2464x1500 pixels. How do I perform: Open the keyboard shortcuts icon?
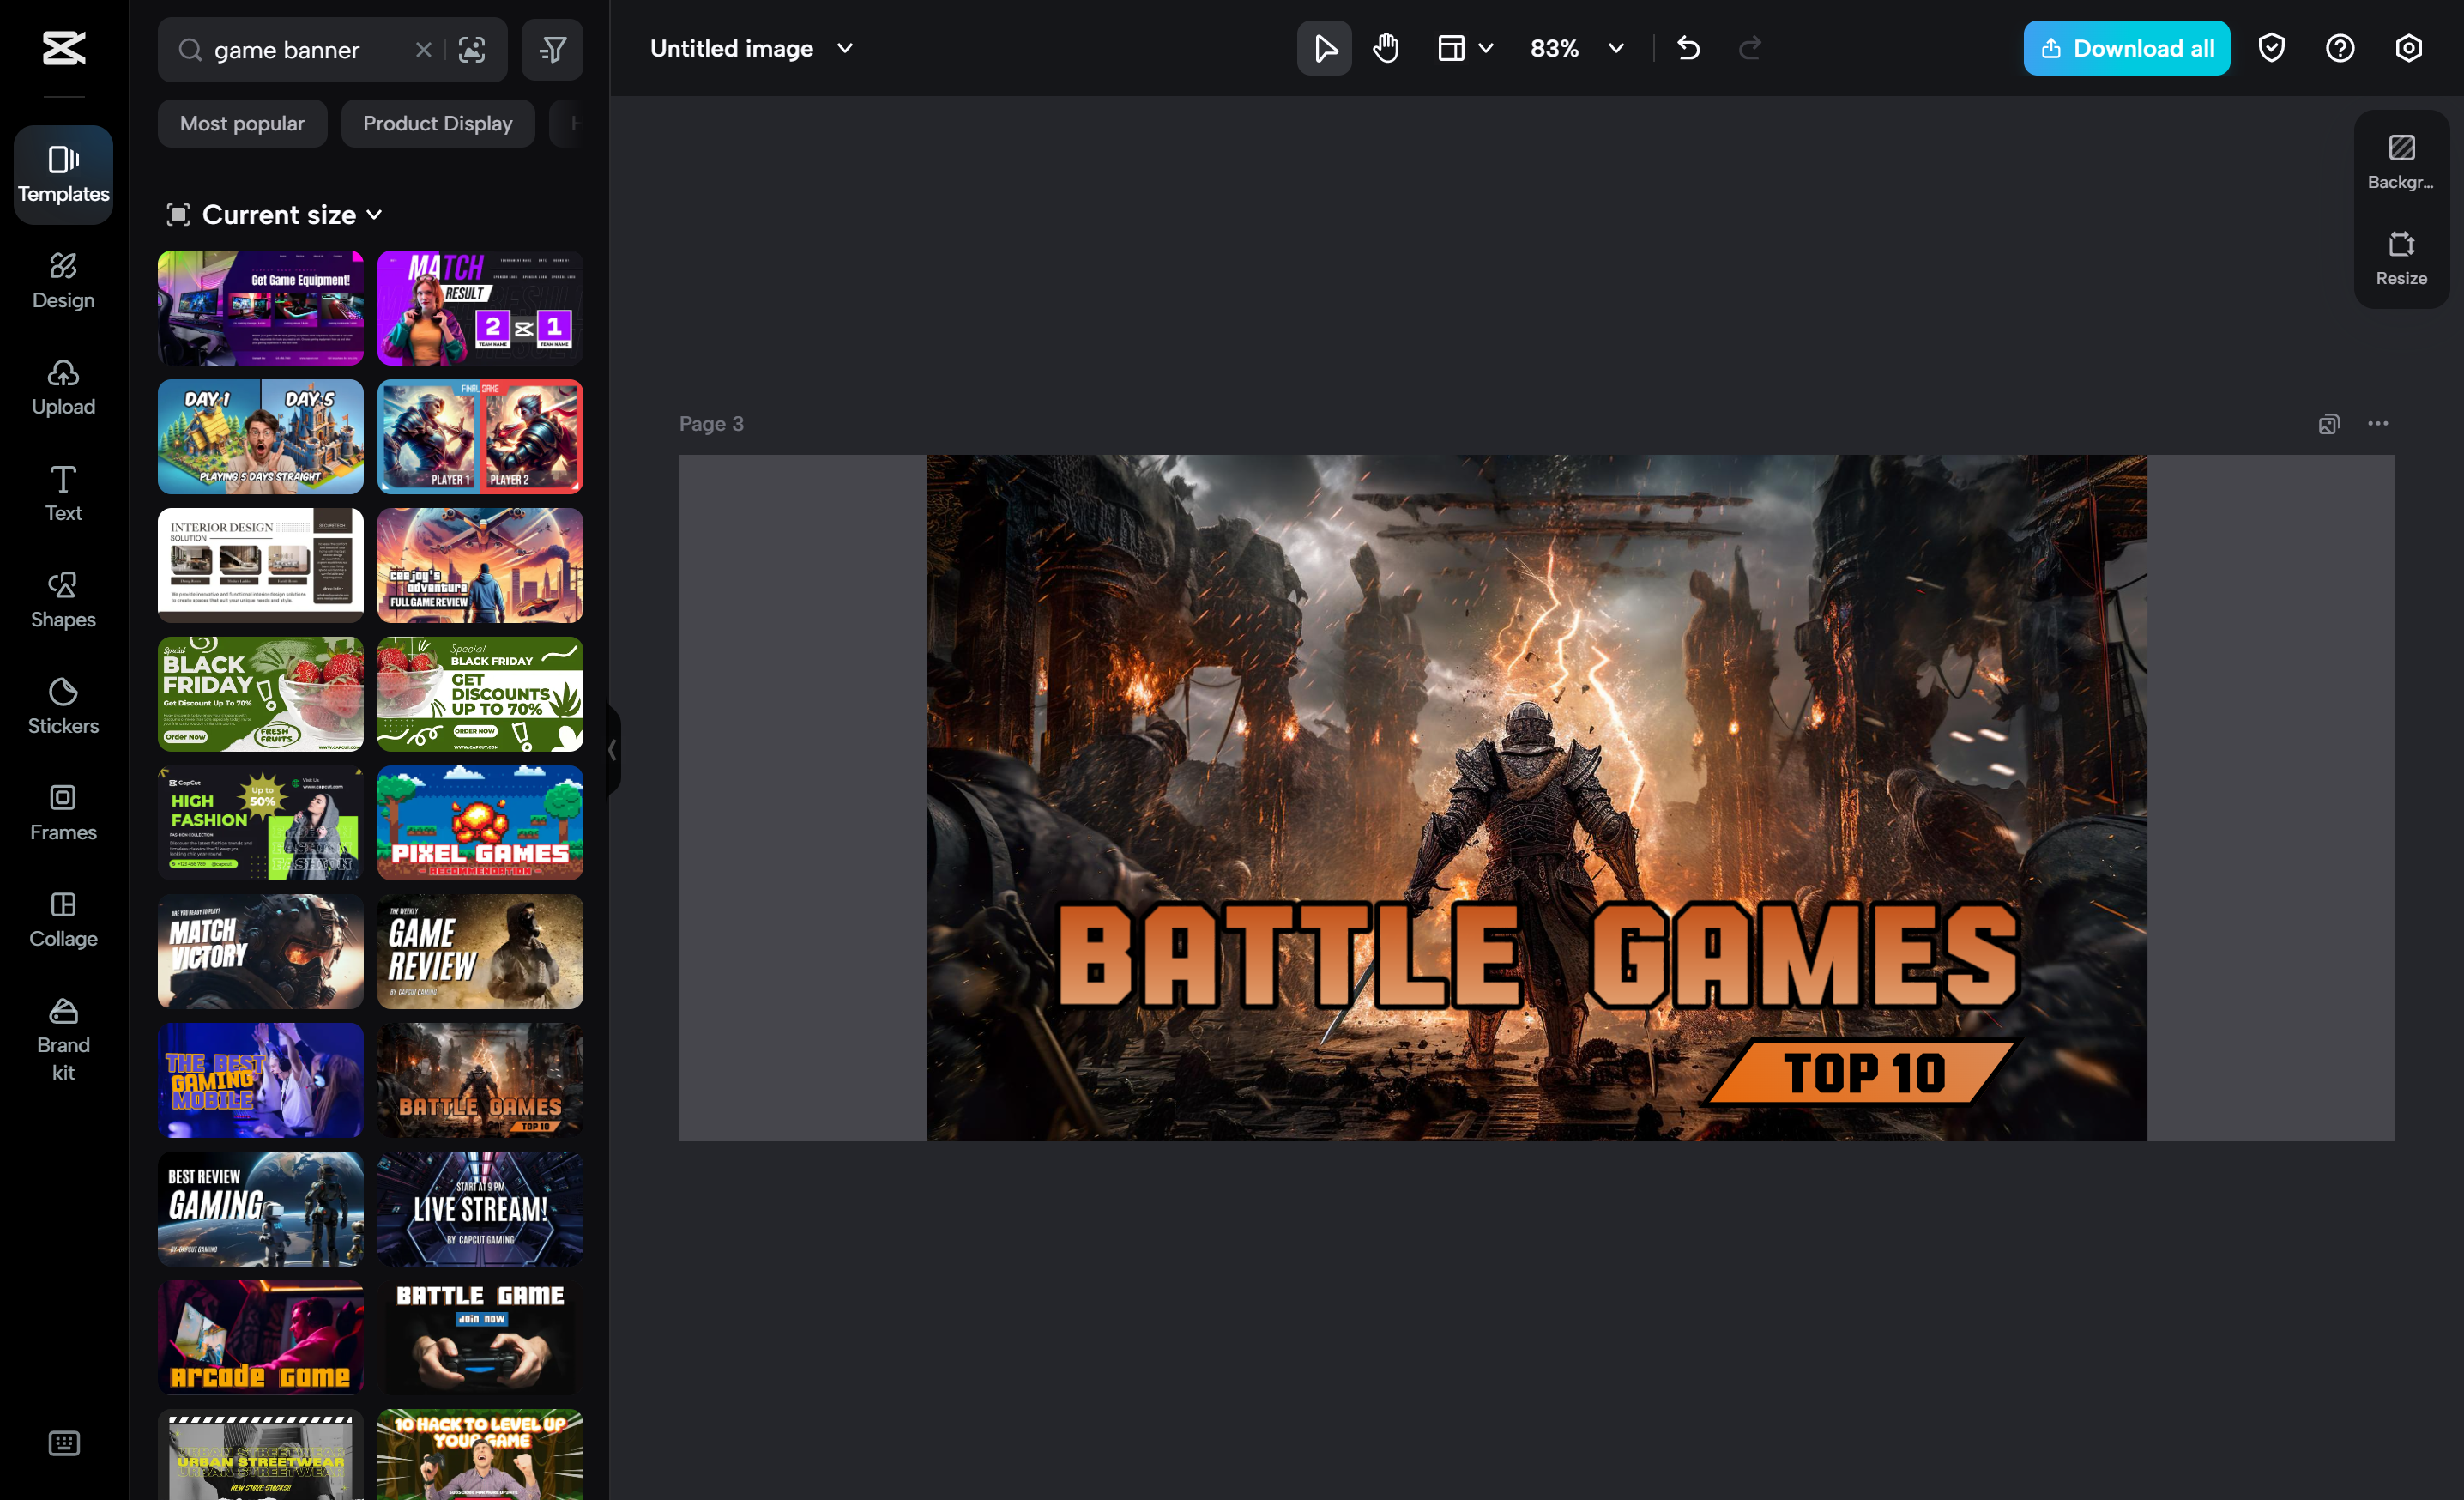tap(63, 1443)
